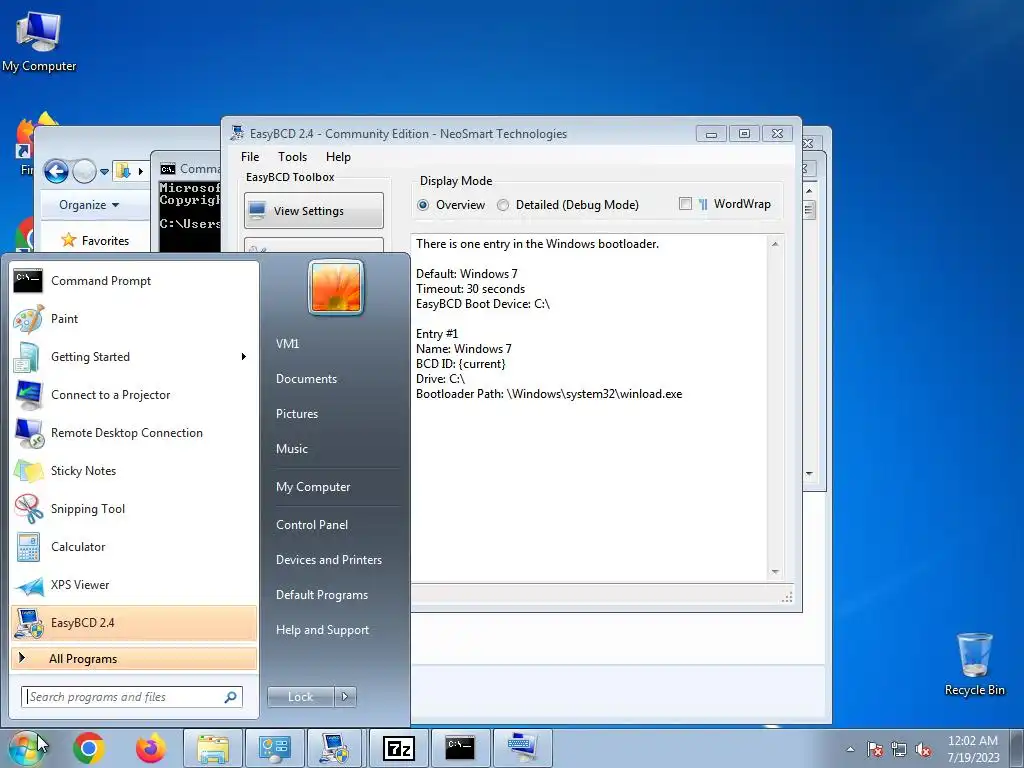This screenshot has width=1024, height=768.
Task: Open Help menu in EasyBCD
Action: [338, 157]
